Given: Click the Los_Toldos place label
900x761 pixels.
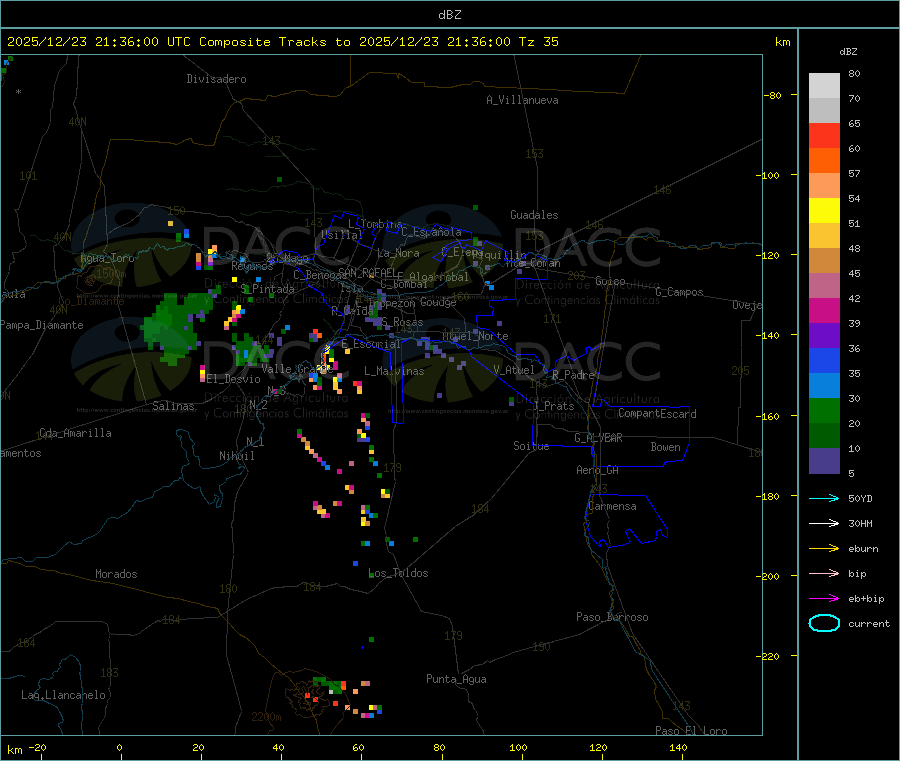Looking at the screenshot, I should pyautogui.click(x=398, y=573).
